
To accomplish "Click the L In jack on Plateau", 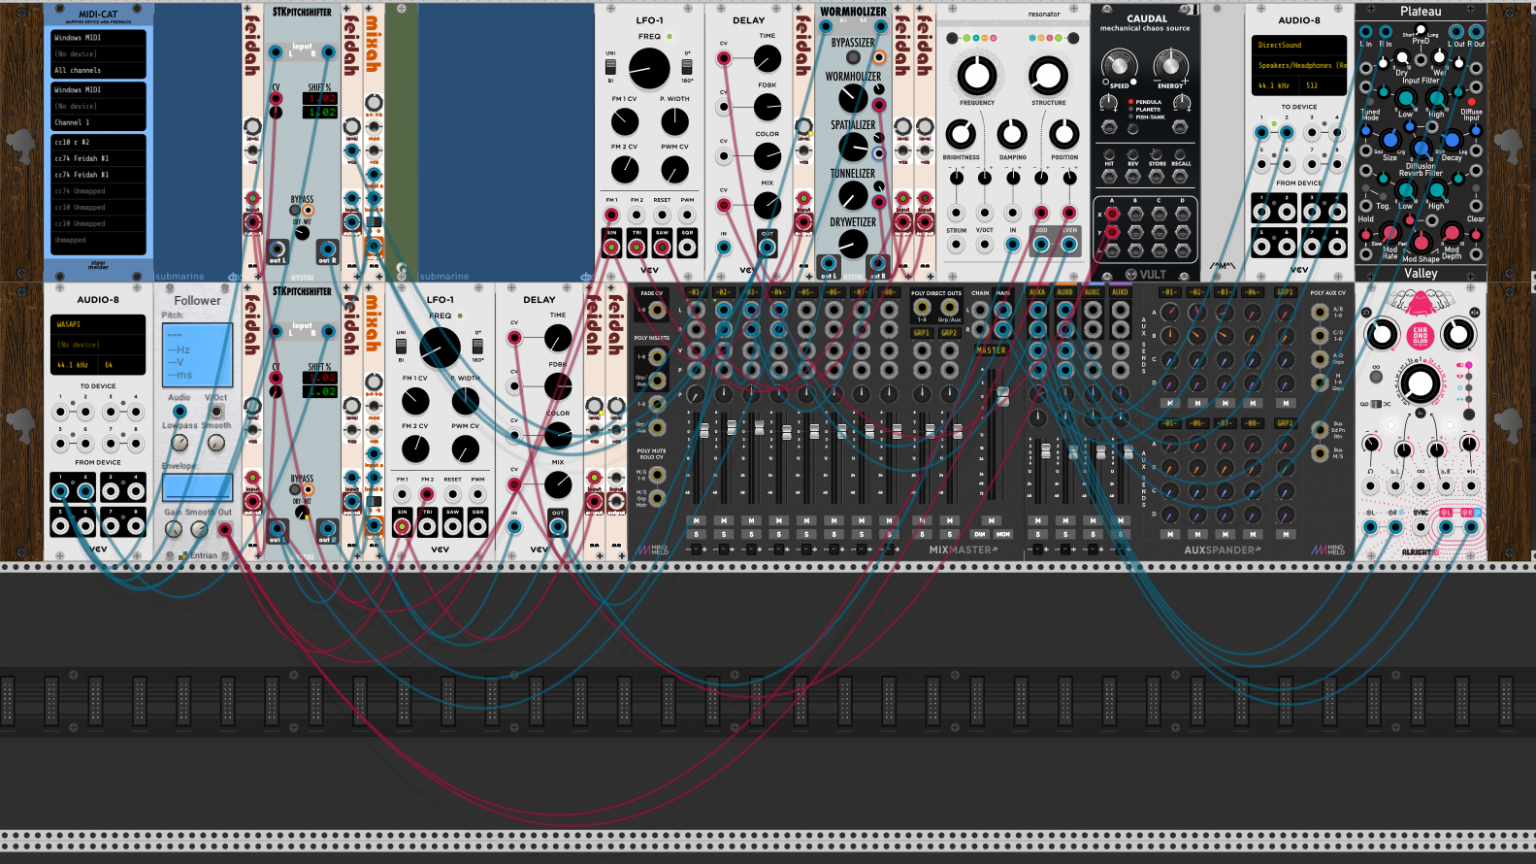I will coord(1366,32).
